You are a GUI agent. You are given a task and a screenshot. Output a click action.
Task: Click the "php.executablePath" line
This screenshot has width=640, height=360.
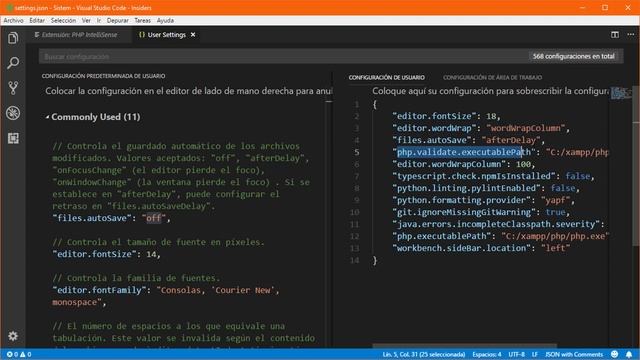point(500,236)
